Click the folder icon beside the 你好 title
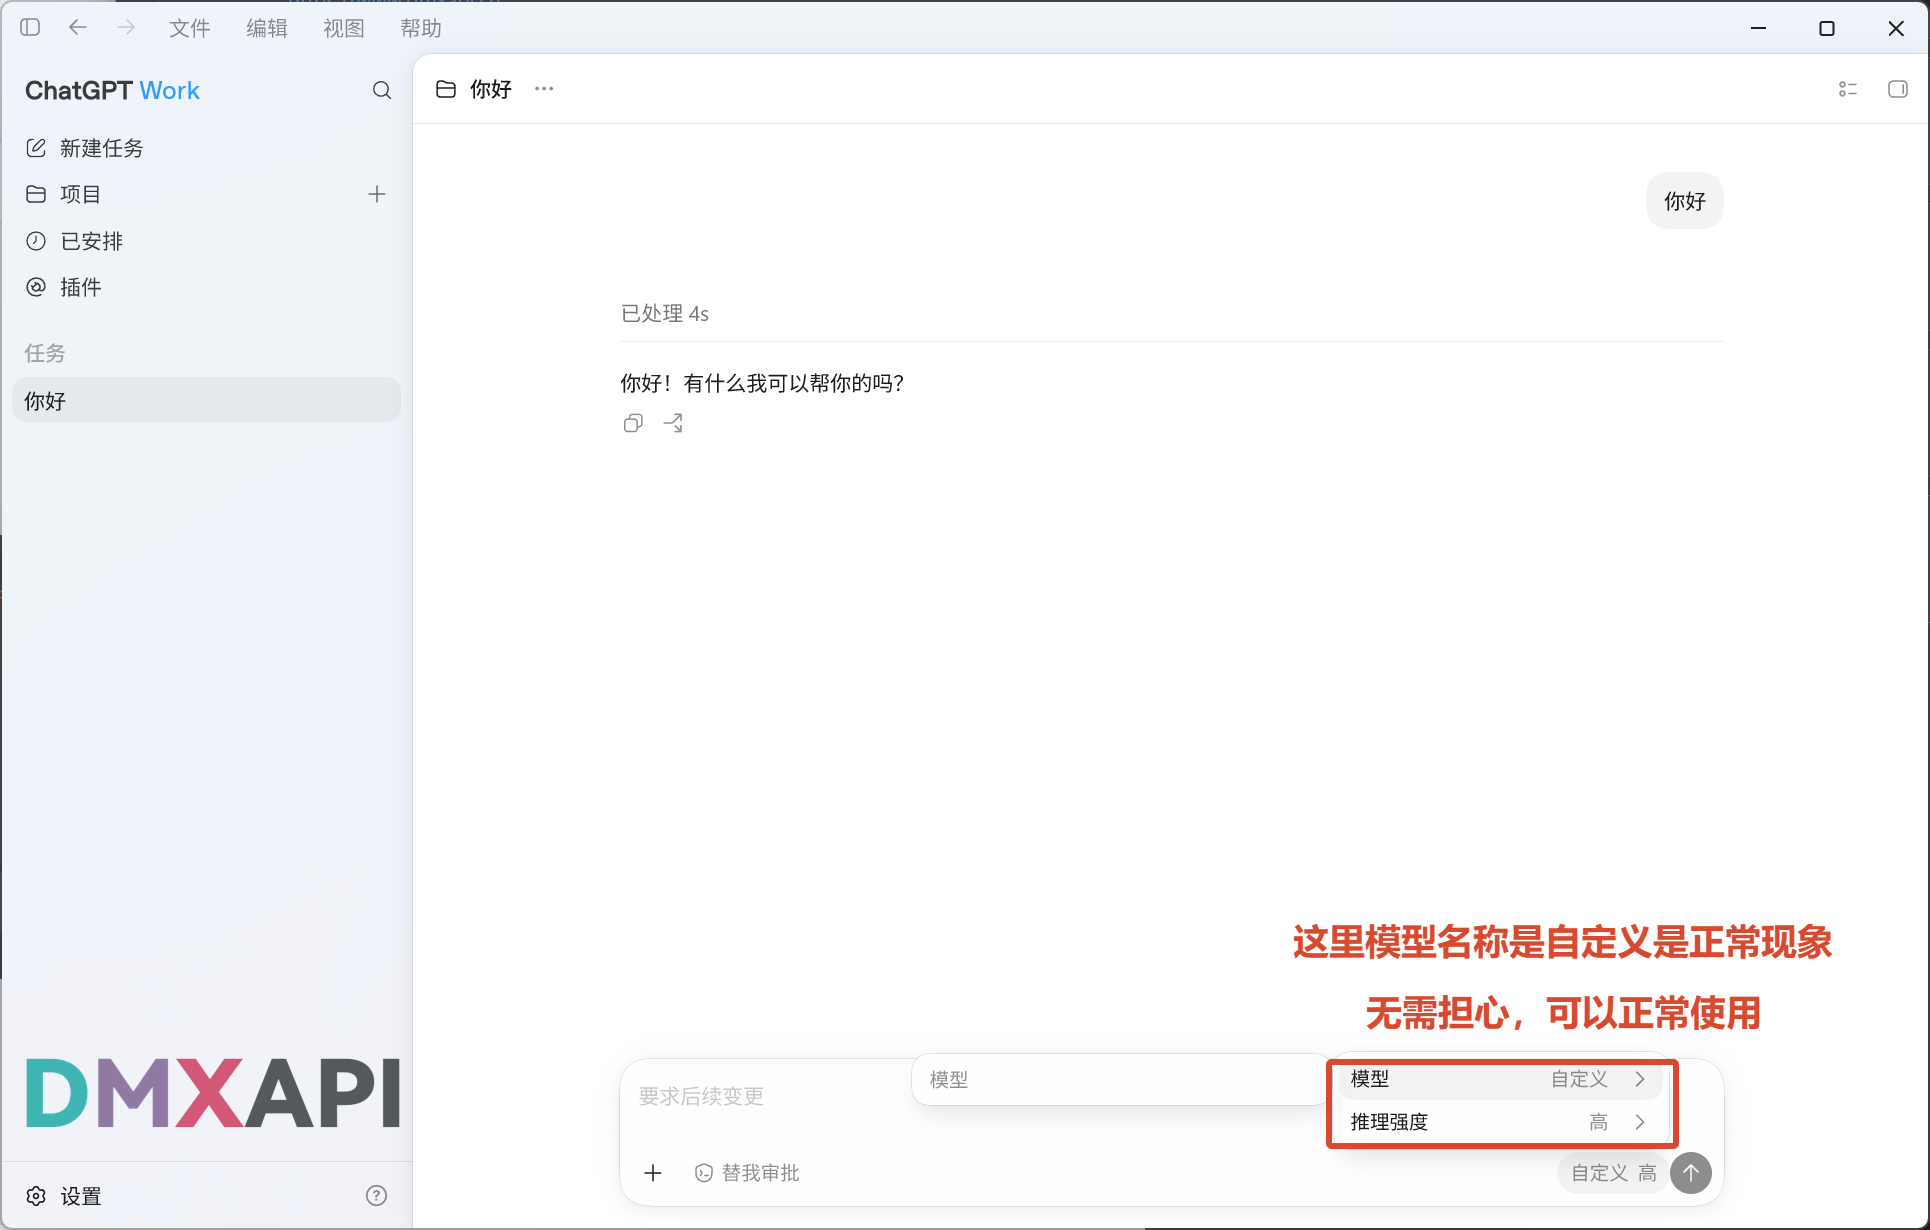1930x1230 pixels. pyautogui.click(x=446, y=89)
